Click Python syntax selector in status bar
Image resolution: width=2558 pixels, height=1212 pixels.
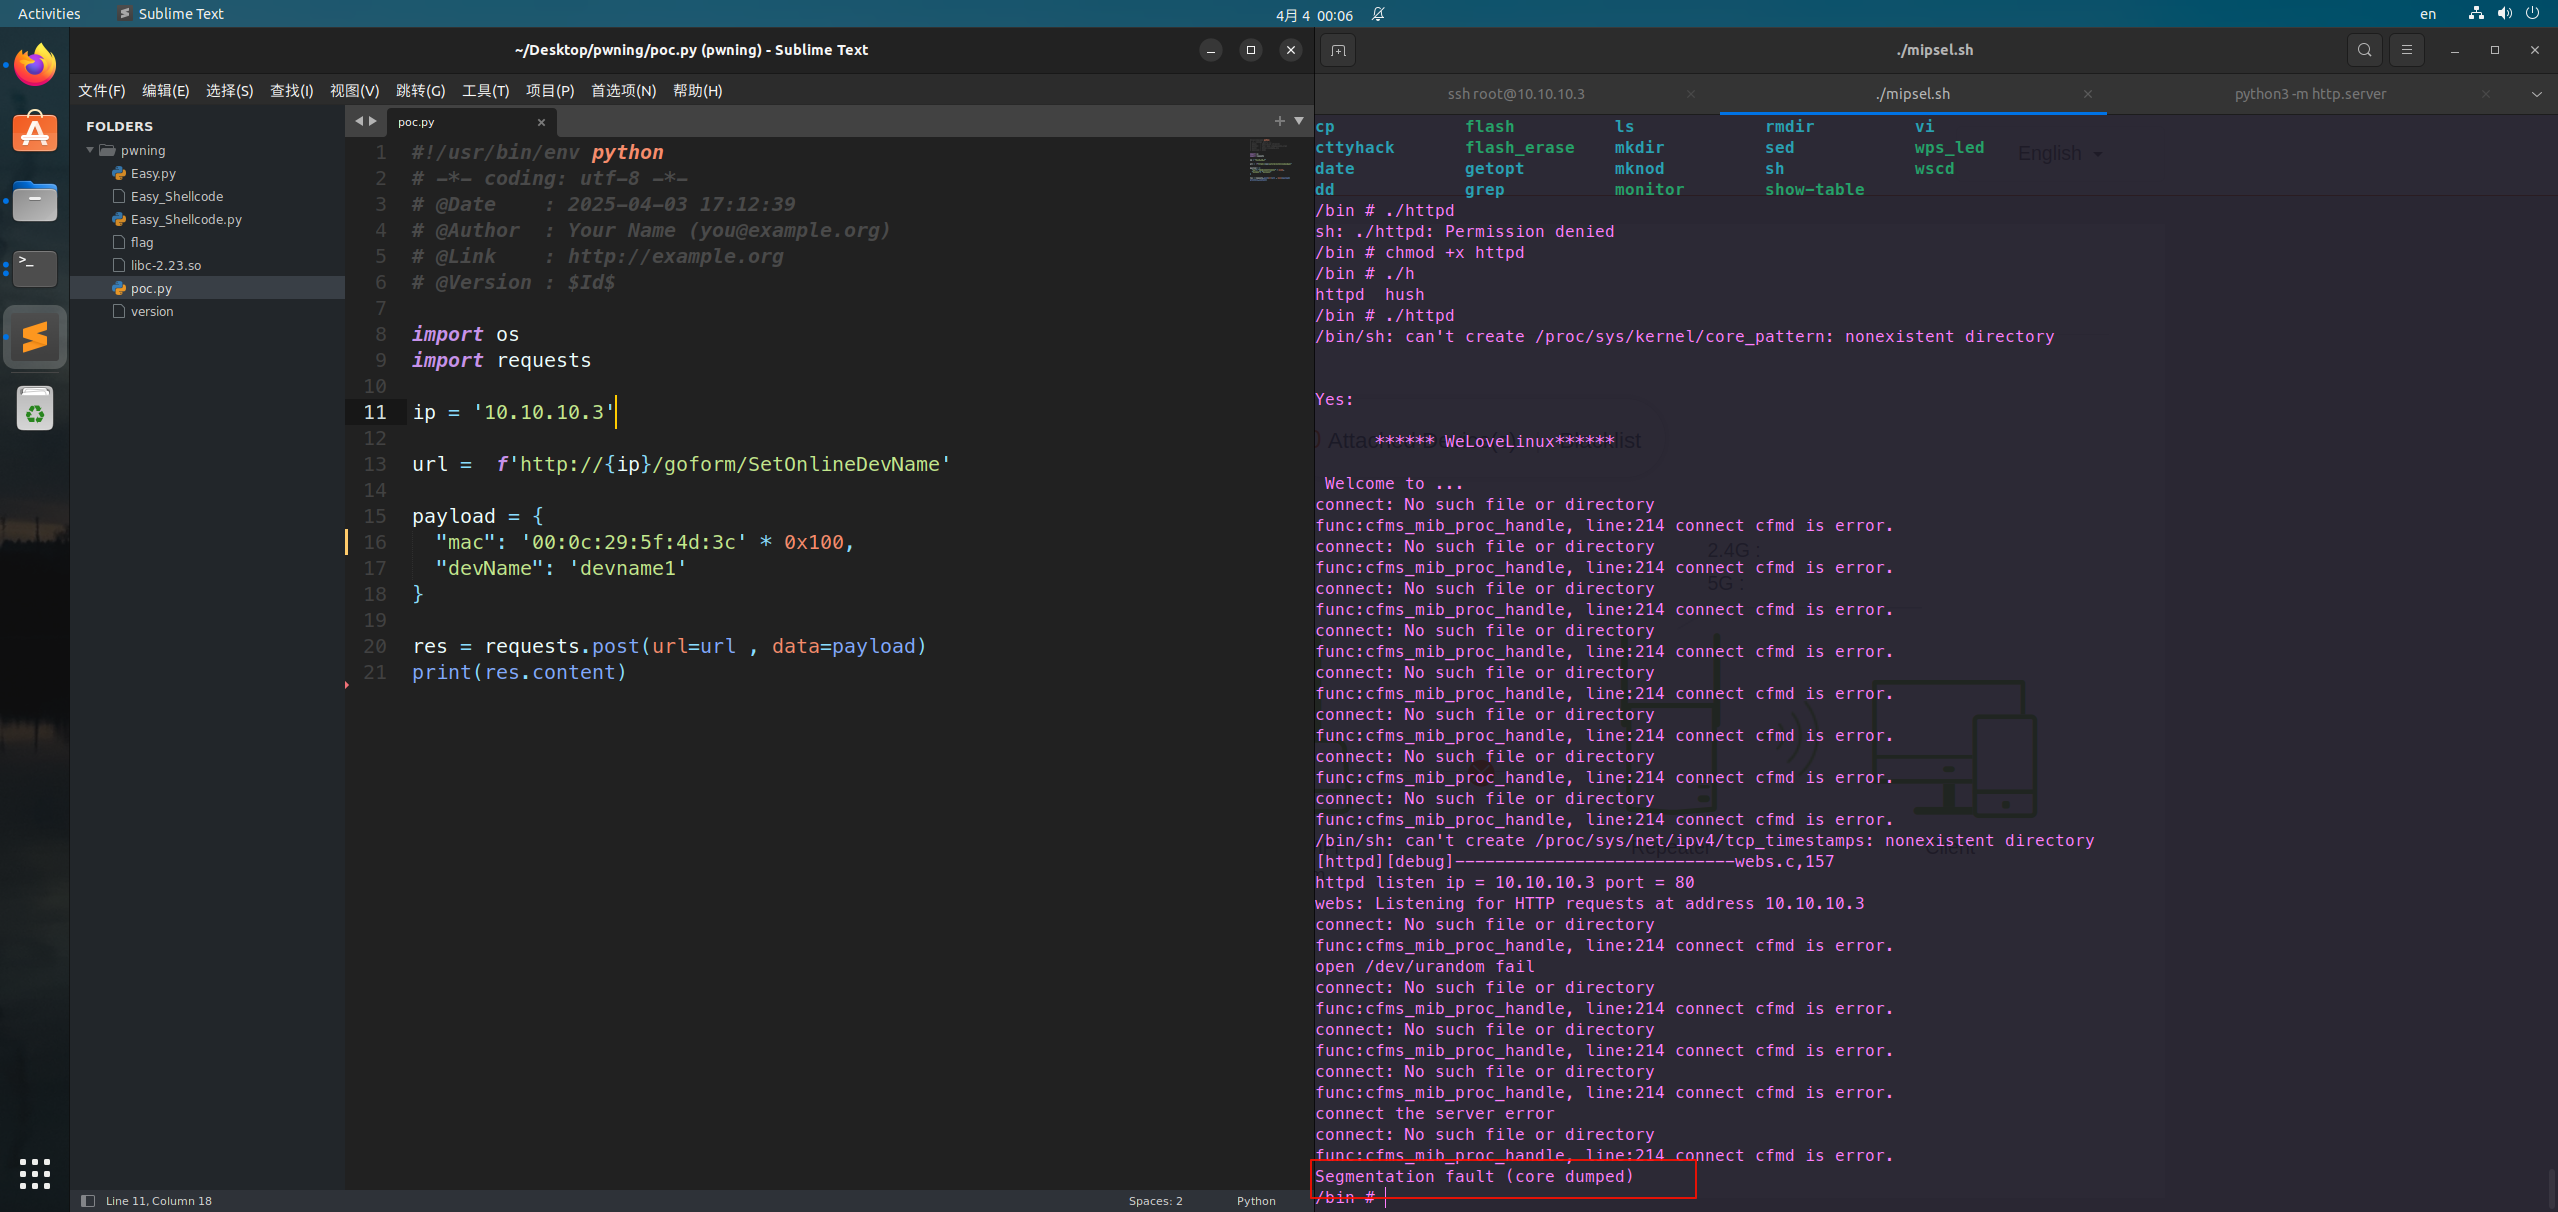(1255, 1200)
